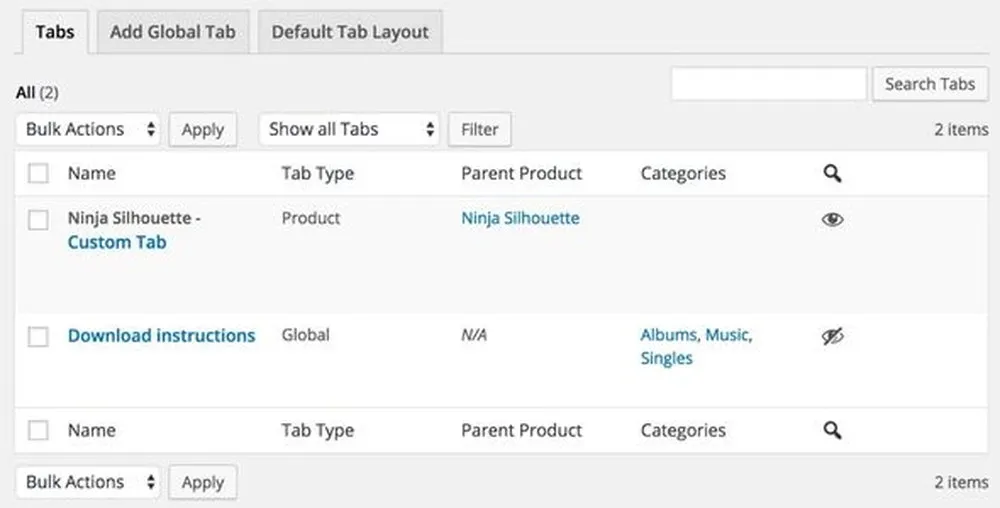Open the Download instructions tab link
Viewport: 1000px width, 508px height.
[161, 336]
